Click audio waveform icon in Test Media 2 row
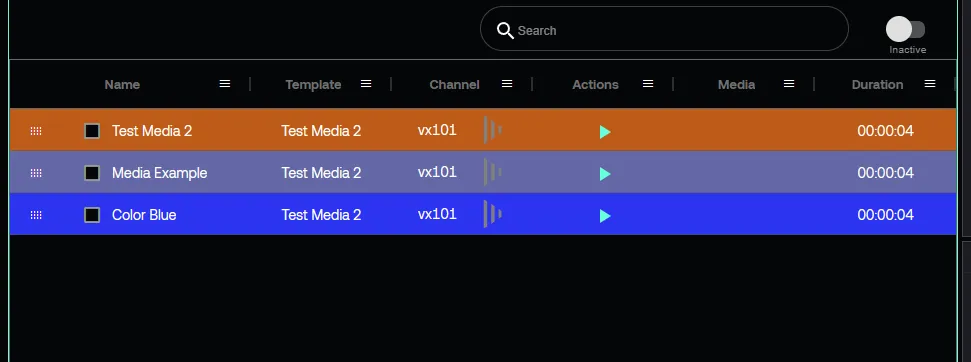Viewport: 971px width, 362px height. (x=492, y=130)
